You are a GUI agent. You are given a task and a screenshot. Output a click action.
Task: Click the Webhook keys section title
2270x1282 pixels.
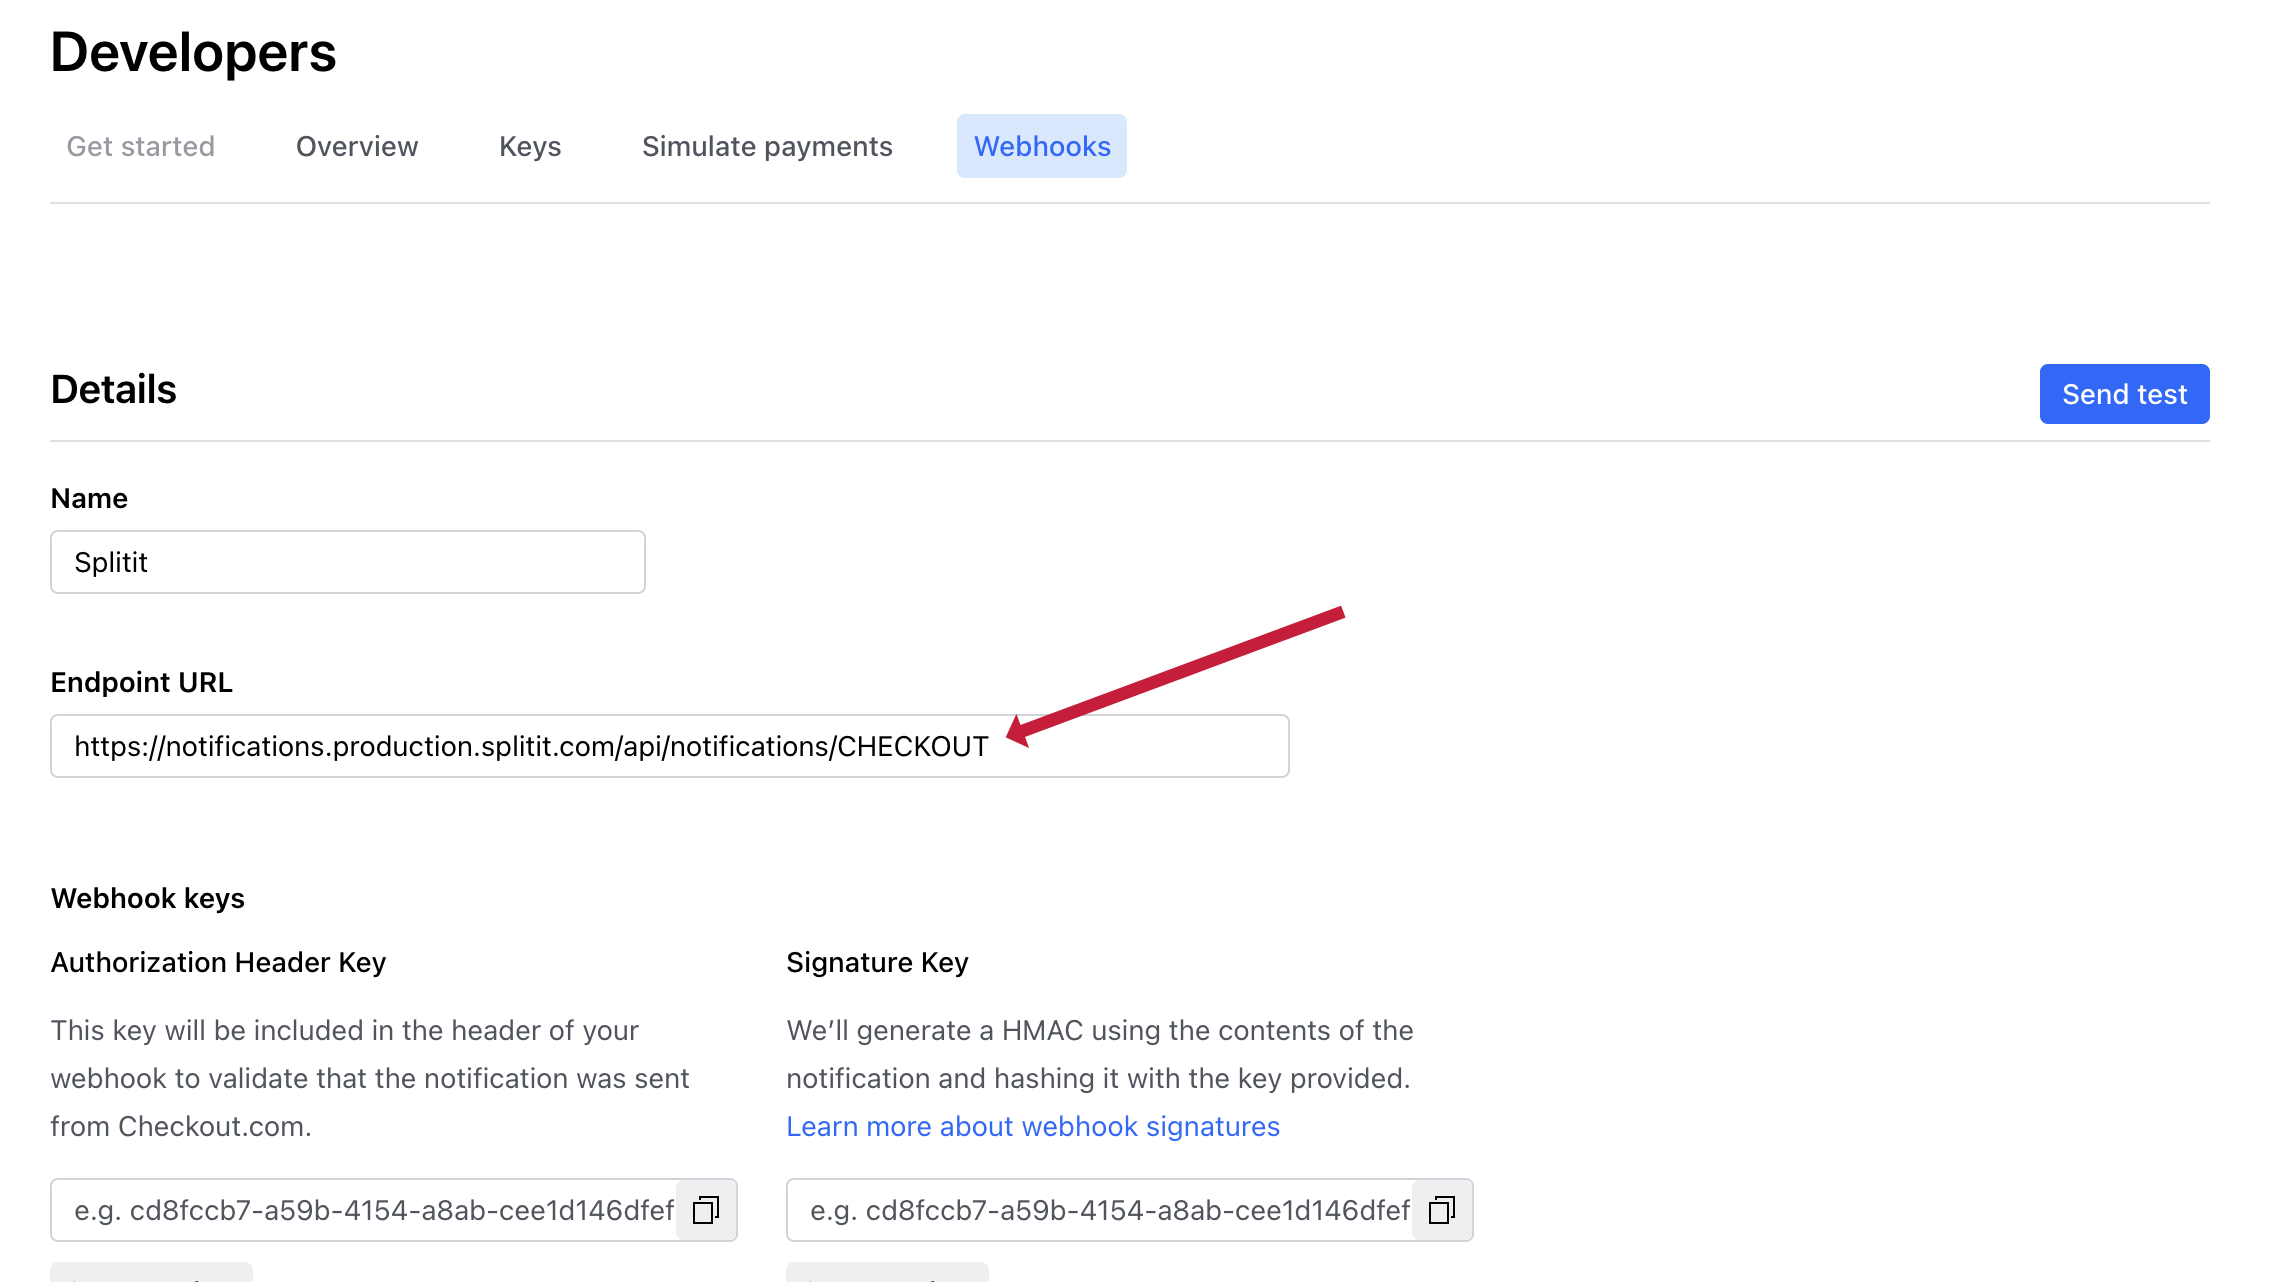click(148, 898)
